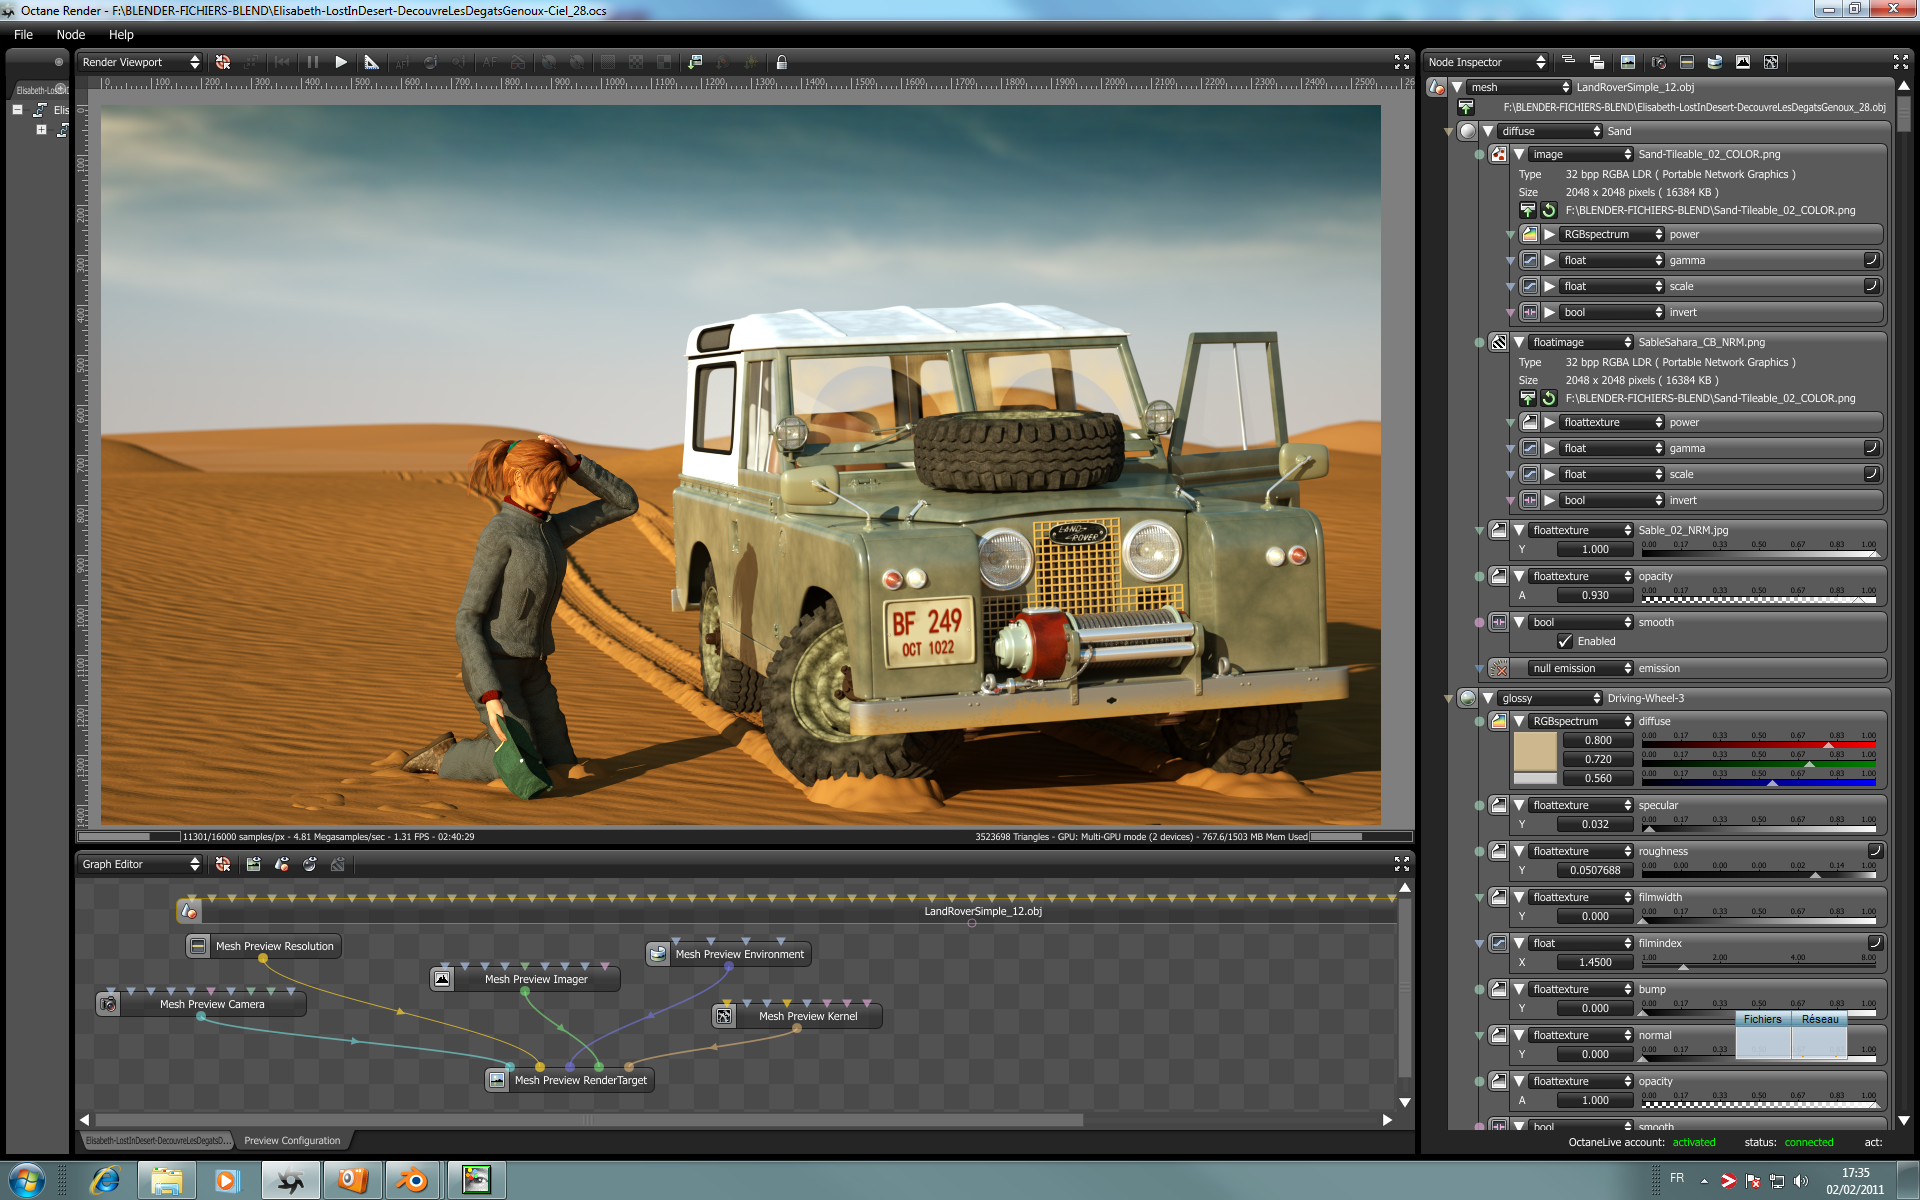Viewport: 1920px width, 1200px height.
Task: Open the Render Viewport panel type dropdown
Action: 140,62
